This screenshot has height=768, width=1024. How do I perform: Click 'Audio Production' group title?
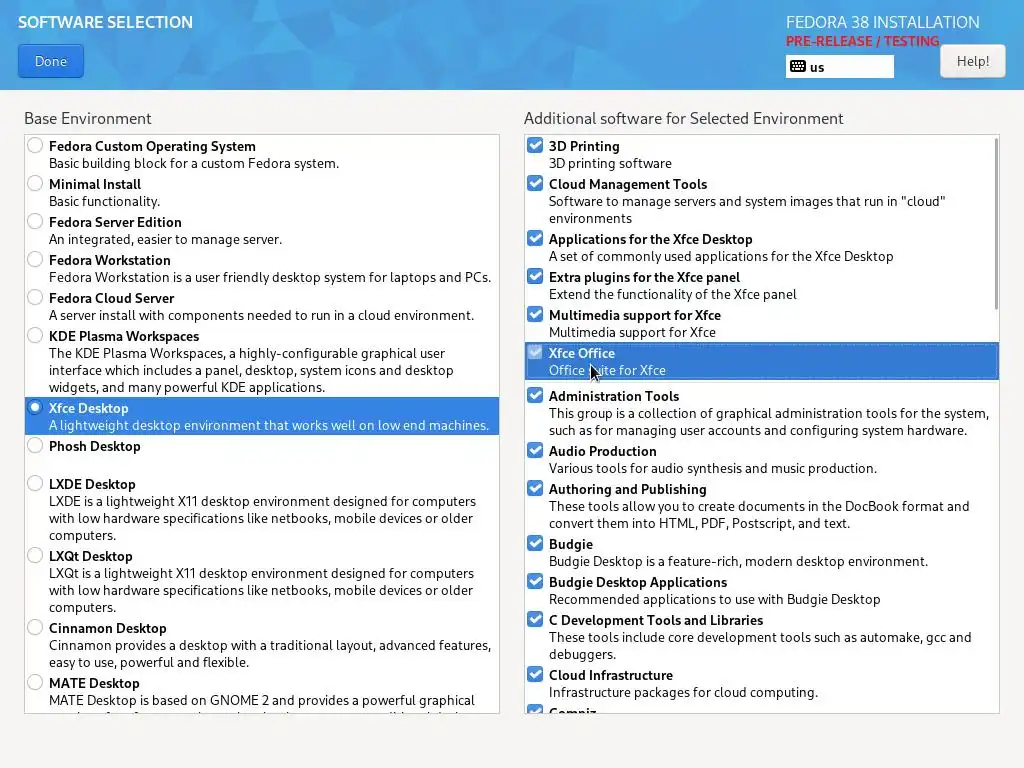tap(603, 451)
